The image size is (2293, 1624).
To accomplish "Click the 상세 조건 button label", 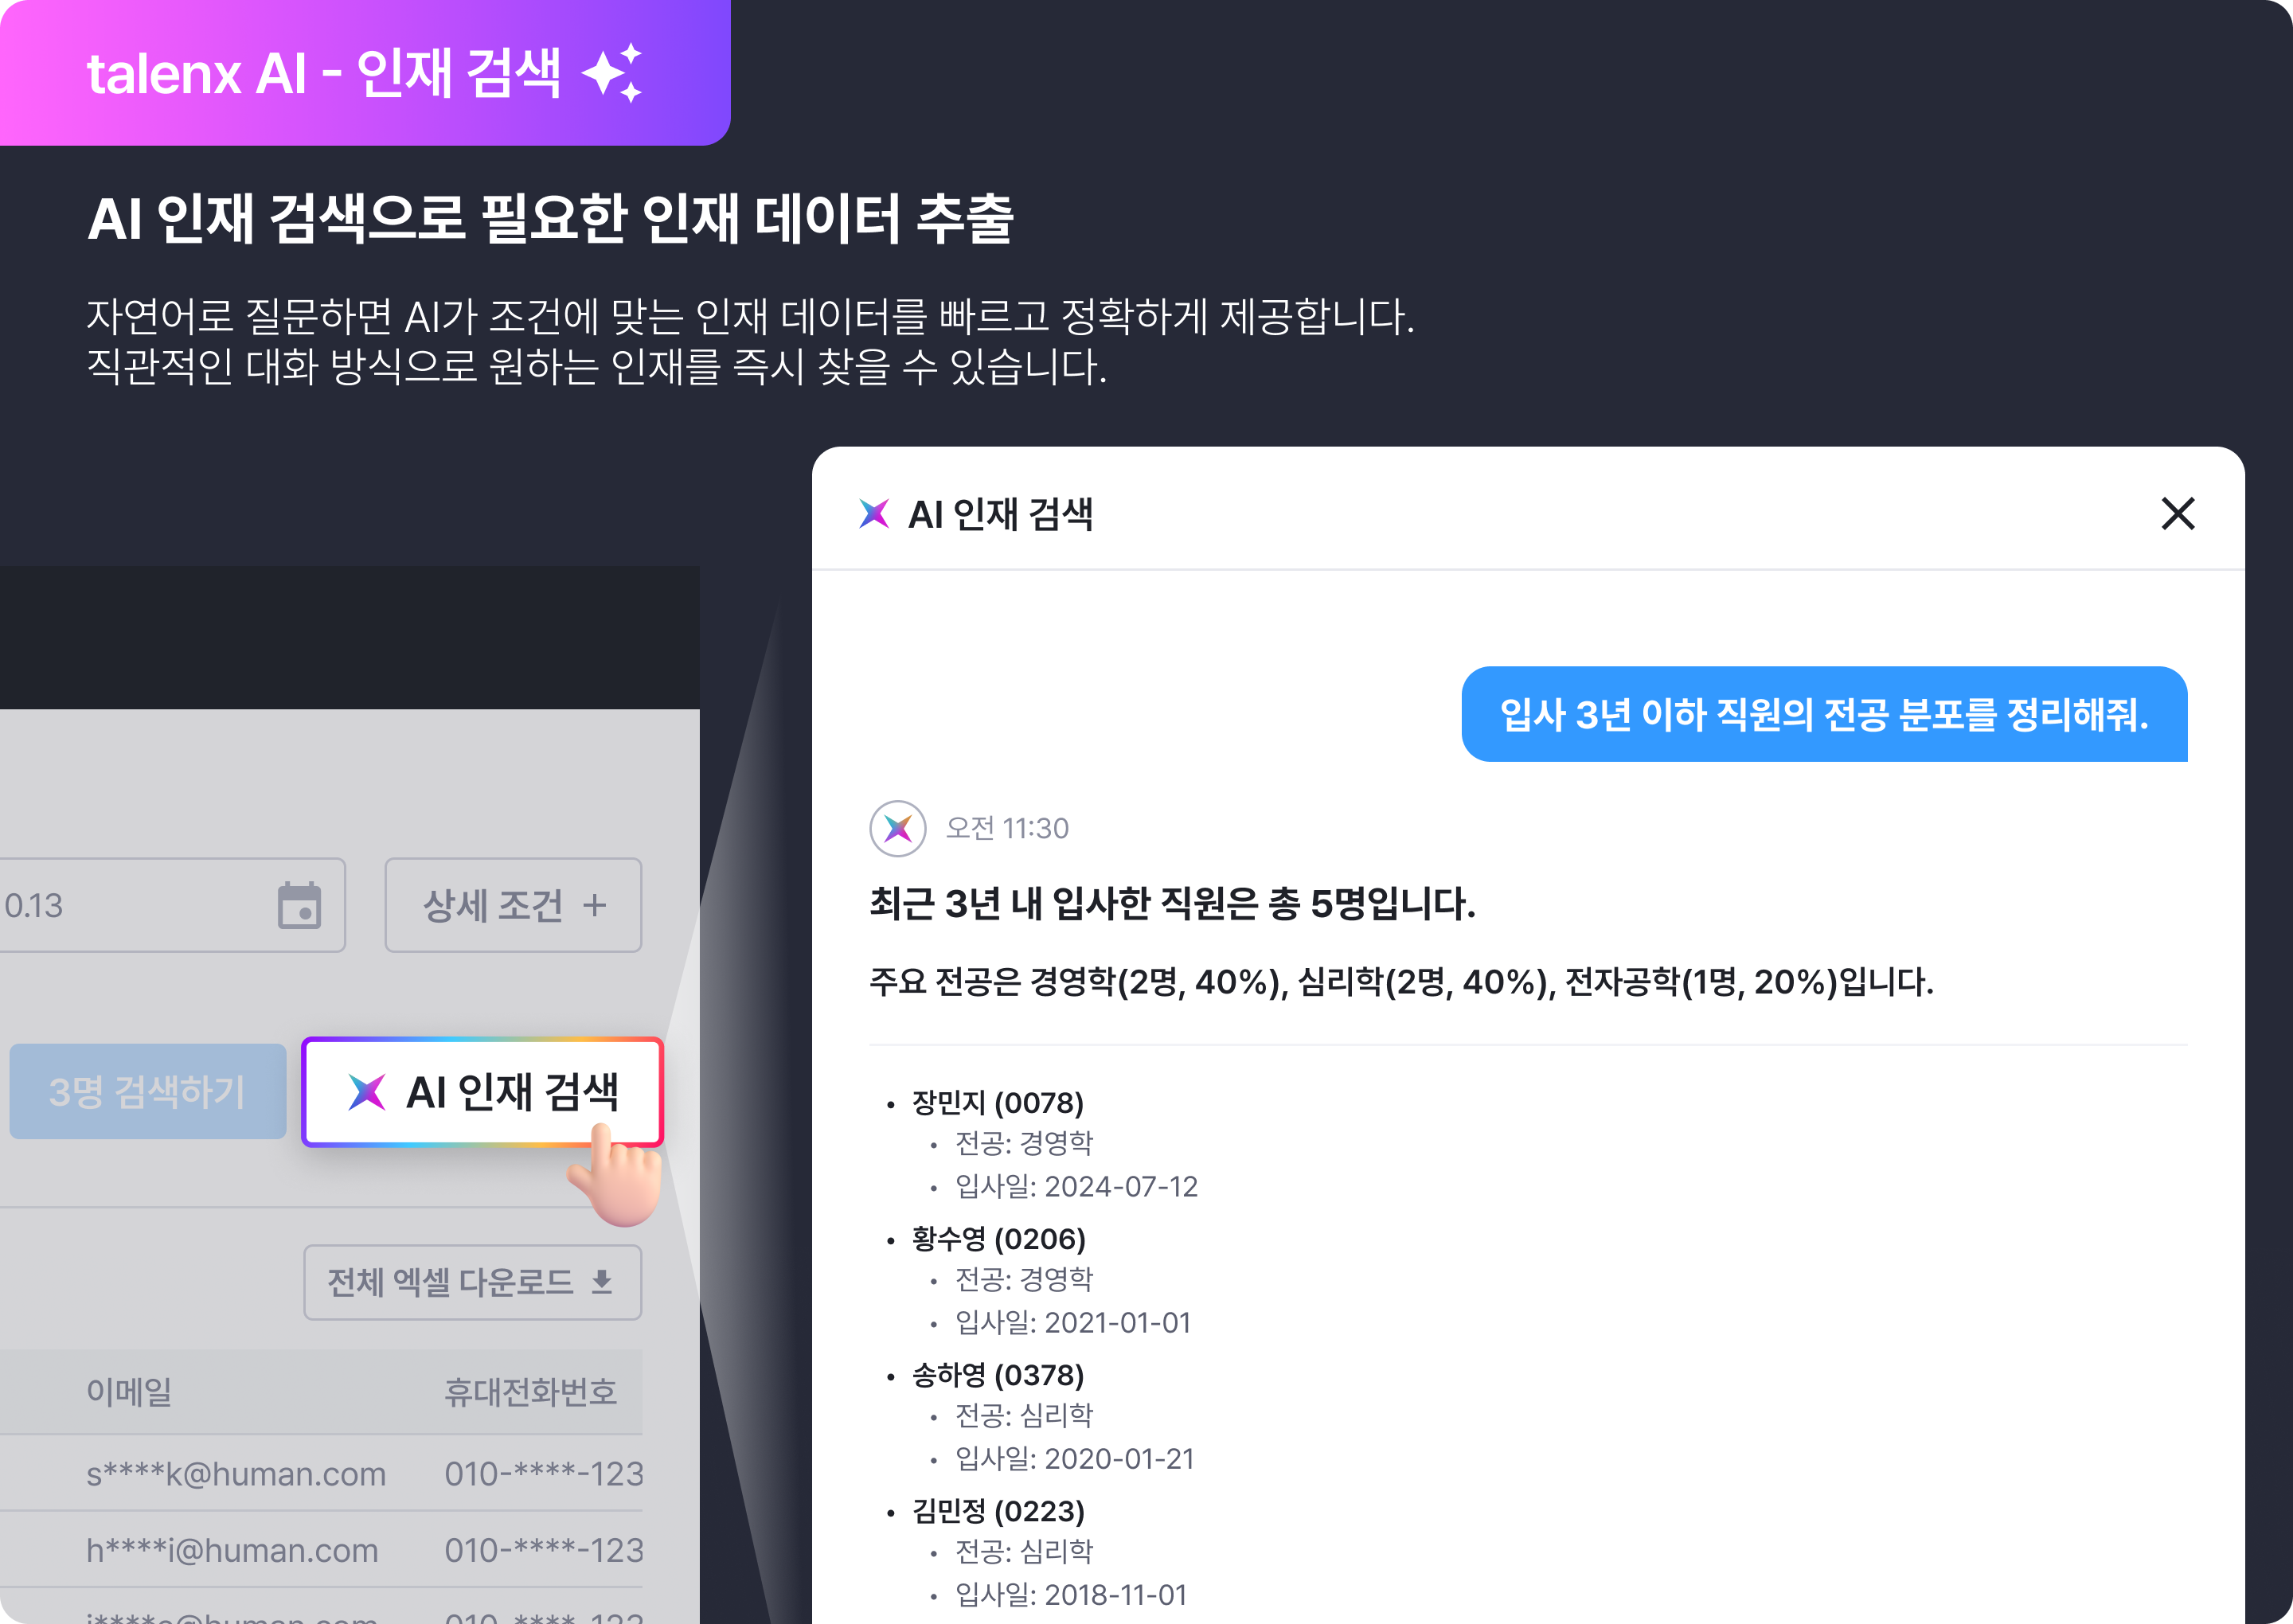I will point(493,905).
